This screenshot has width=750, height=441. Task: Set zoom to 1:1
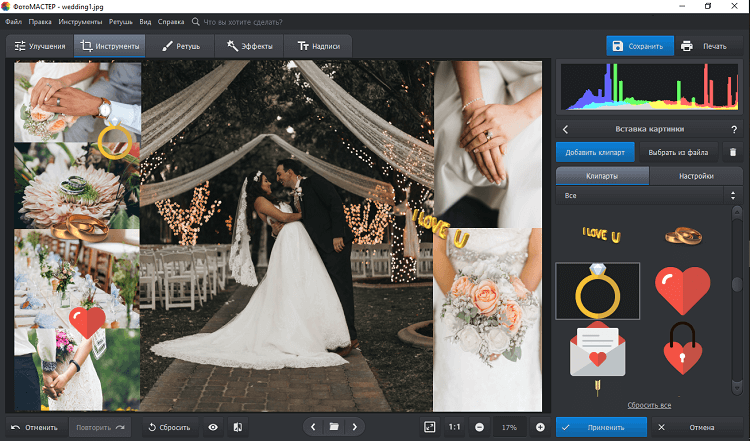[x=454, y=427]
